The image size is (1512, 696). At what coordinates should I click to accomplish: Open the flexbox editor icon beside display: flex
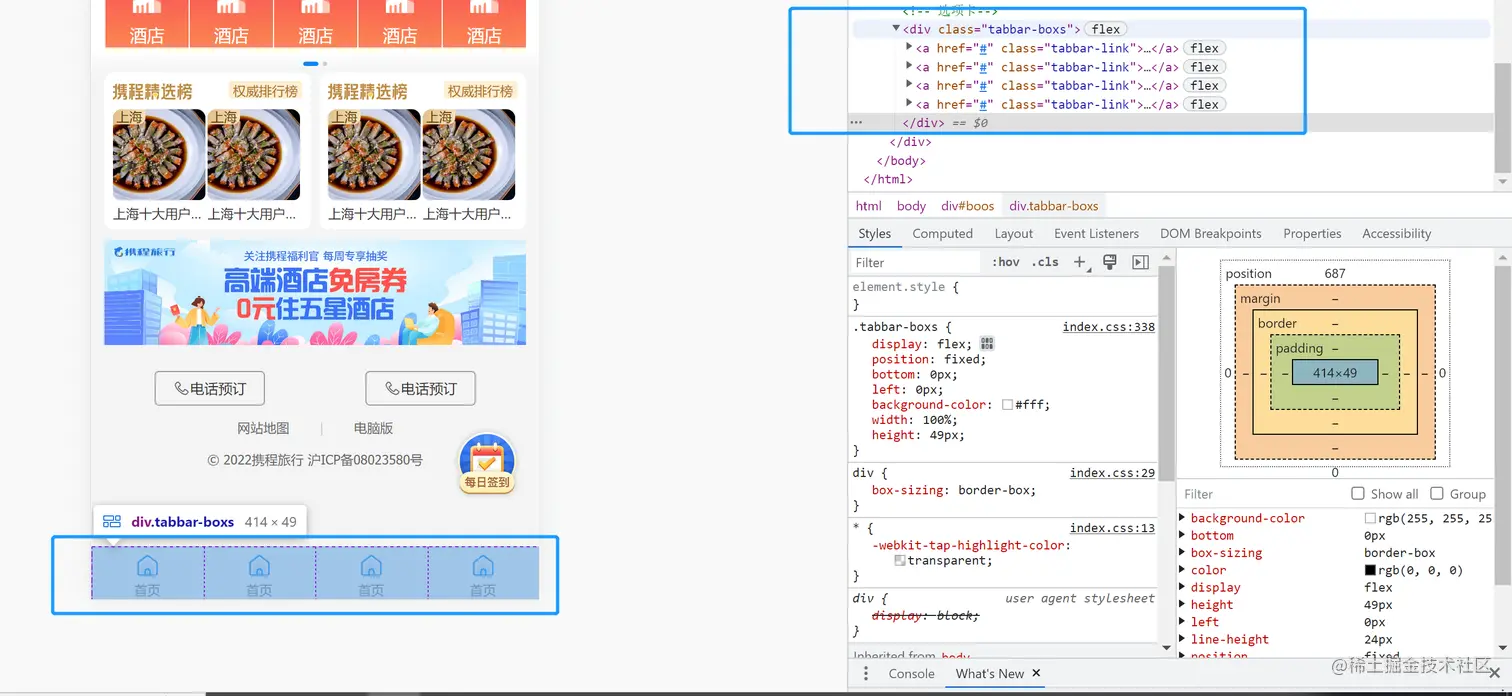pos(987,344)
